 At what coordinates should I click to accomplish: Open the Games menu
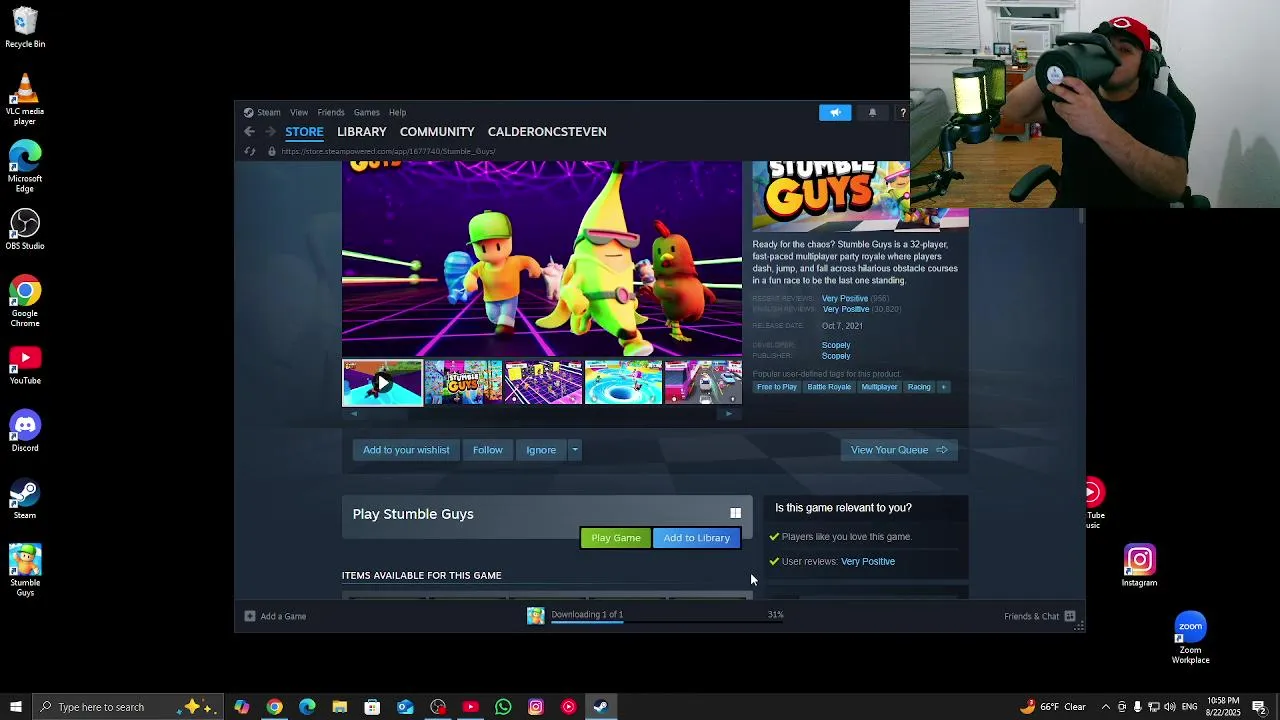point(366,112)
